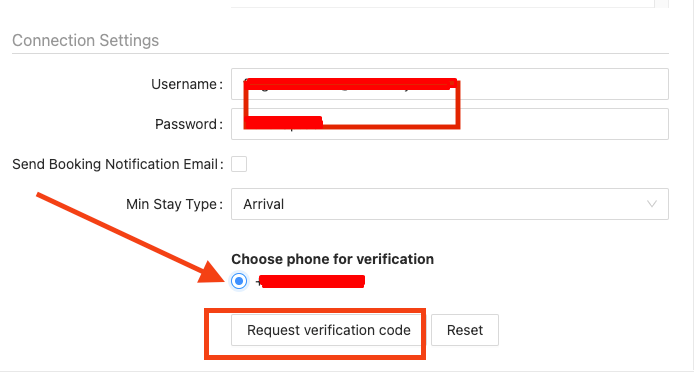Image resolution: width=694 pixels, height=373 pixels.
Task: Click the divider line under Connection Settings
Action: [x=340, y=54]
